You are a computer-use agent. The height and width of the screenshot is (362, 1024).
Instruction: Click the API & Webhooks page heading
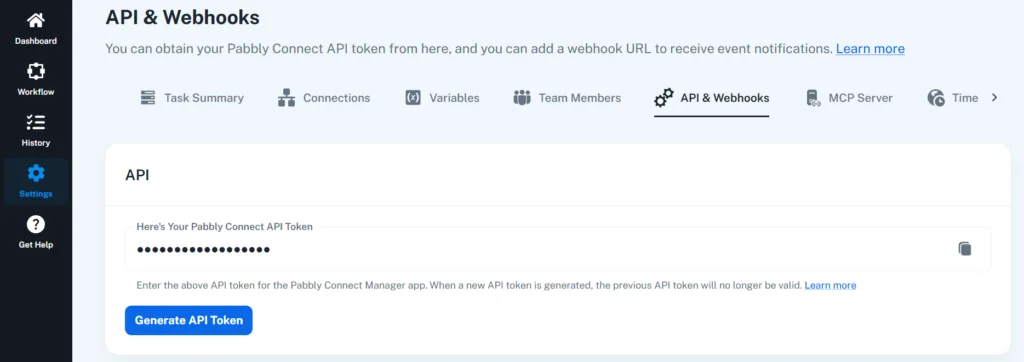(x=182, y=18)
